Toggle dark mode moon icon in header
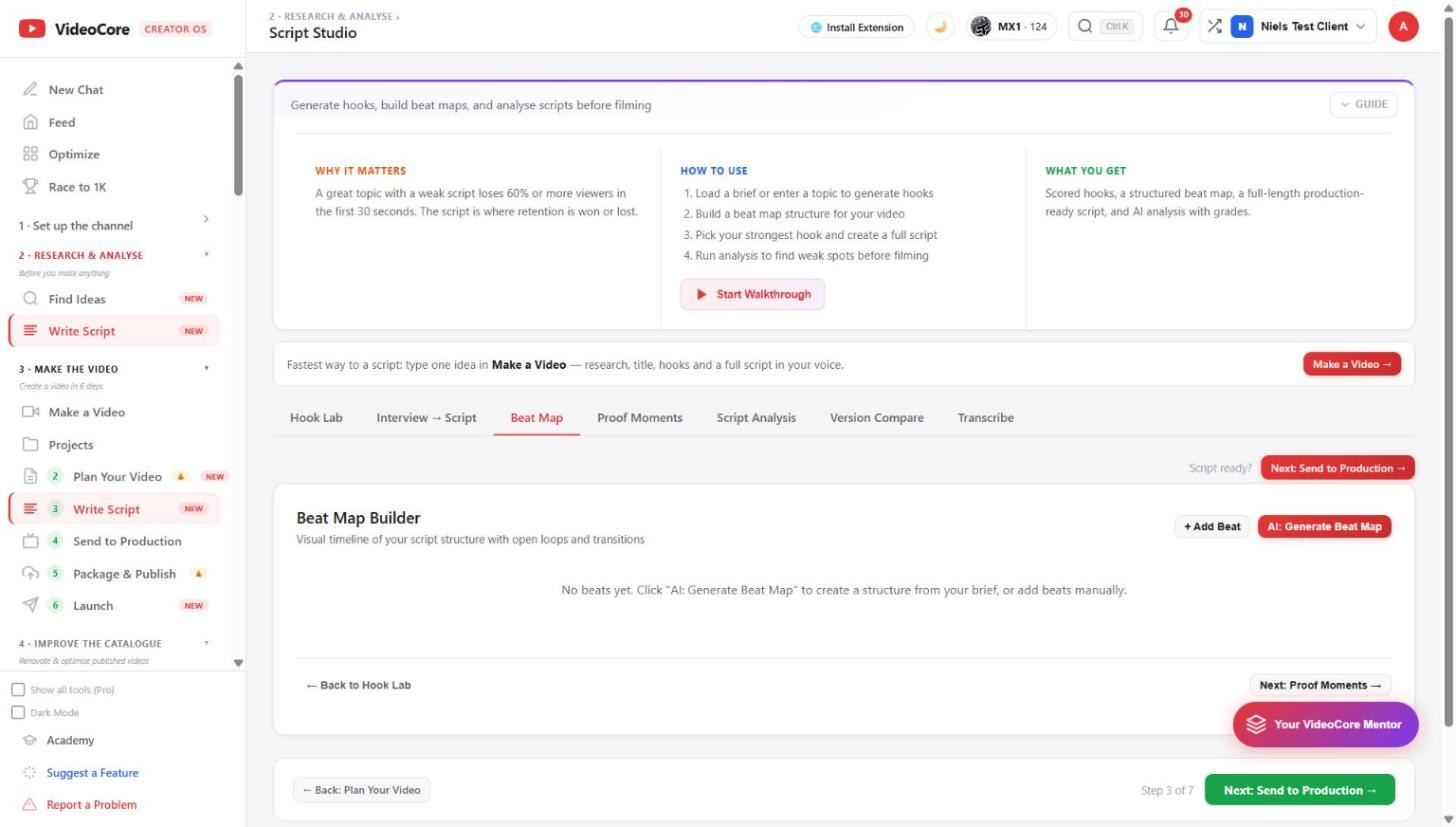 click(940, 27)
